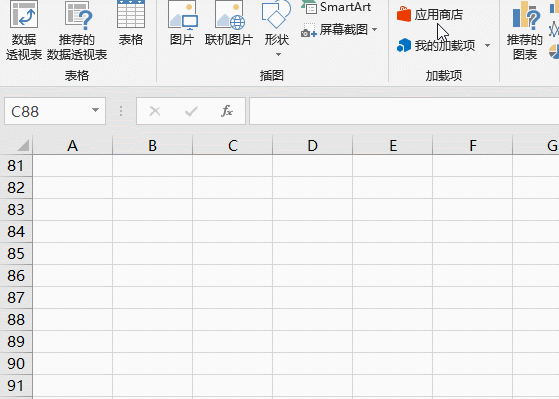Screen dimensions: 559x399
Task: Insert online pictures (联机图片)
Action: [229, 24]
